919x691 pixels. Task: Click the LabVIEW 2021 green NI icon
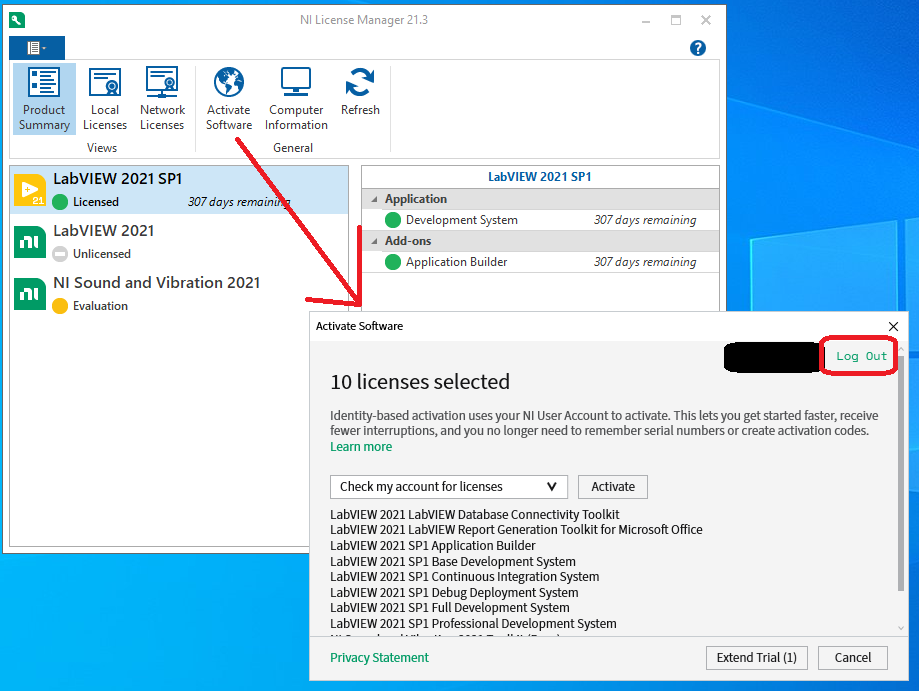[30, 242]
